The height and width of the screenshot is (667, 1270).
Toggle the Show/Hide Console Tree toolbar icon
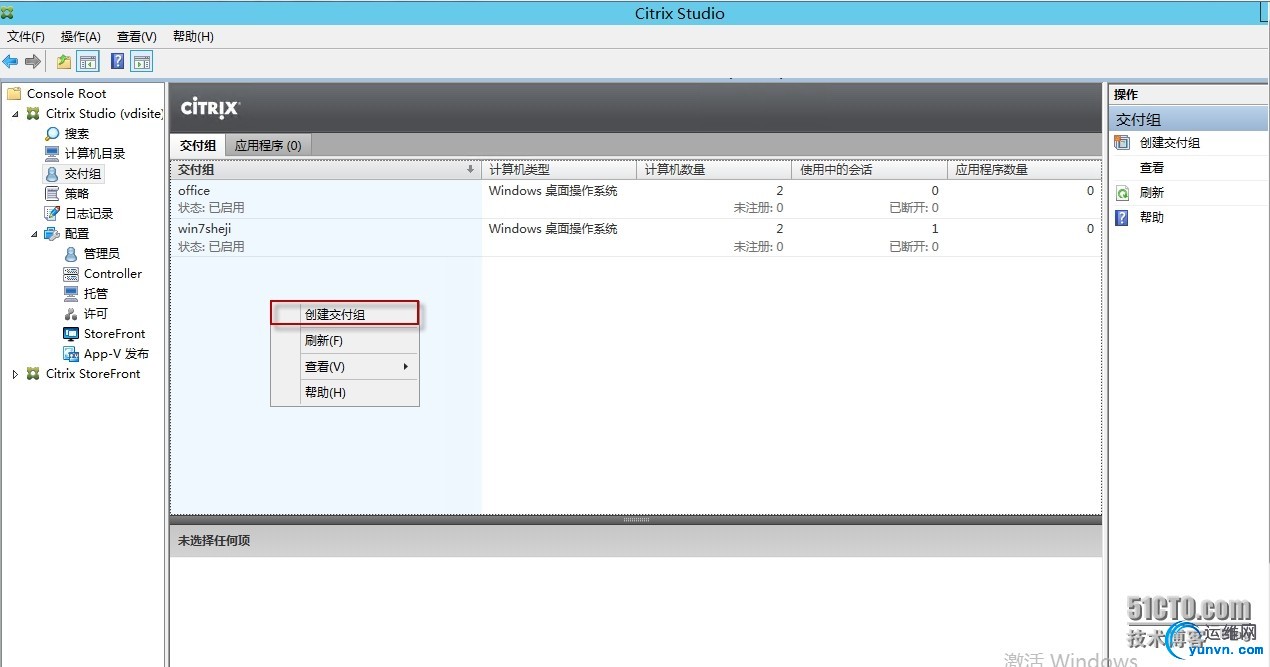tap(88, 62)
